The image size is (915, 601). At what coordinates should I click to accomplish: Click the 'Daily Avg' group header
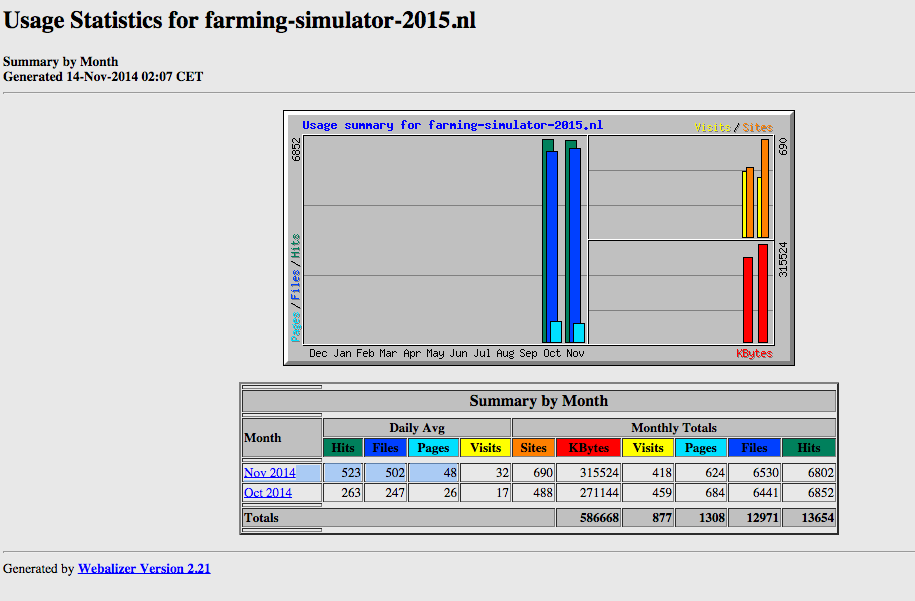coord(417,428)
